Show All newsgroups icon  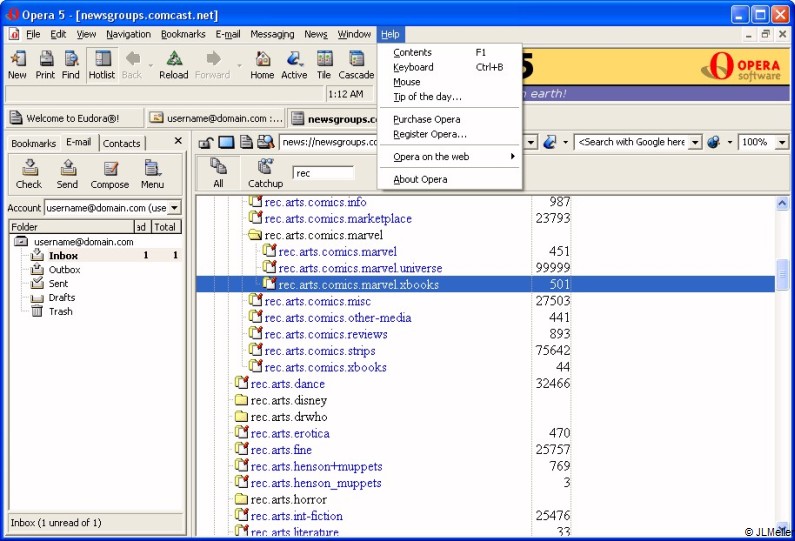coord(218,173)
